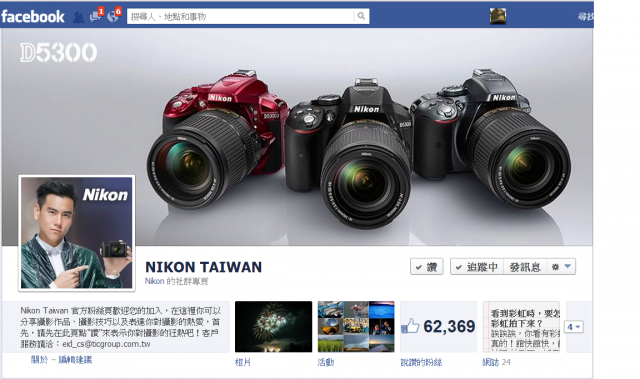Expand the more tabs dropdown labeled 4
This screenshot has width=640, height=379.
point(573,327)
